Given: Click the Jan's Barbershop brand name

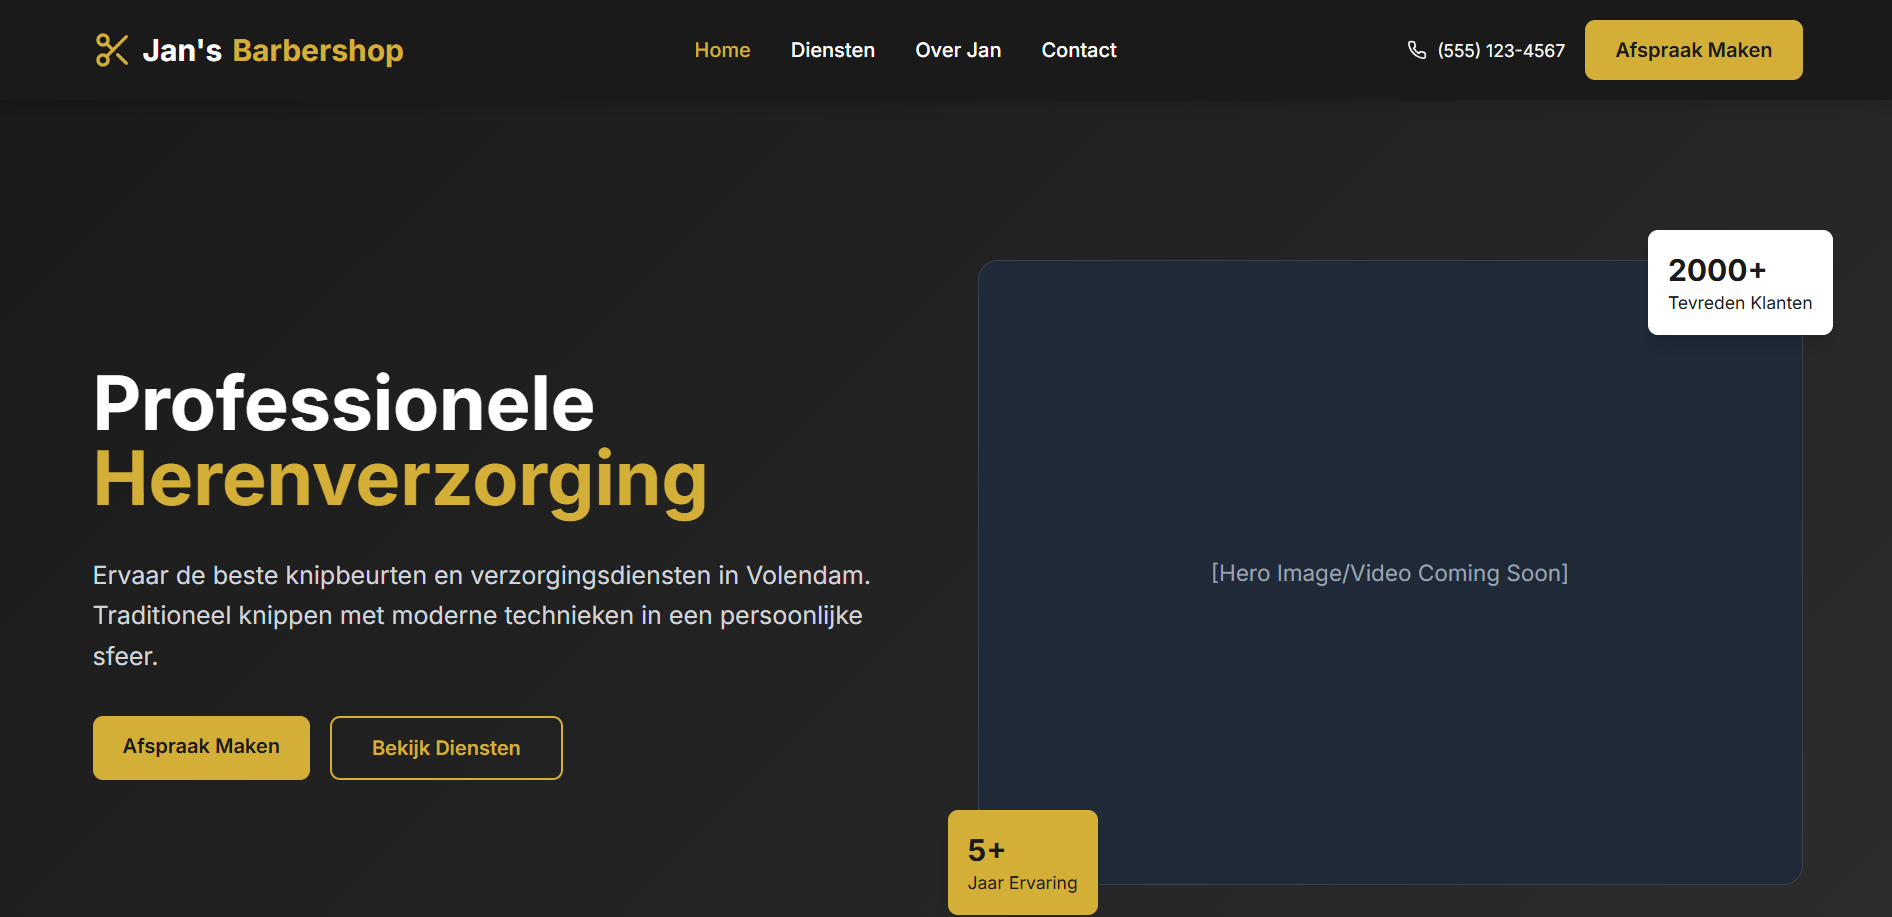Looking at the screenshot, I should pos(273,50).
